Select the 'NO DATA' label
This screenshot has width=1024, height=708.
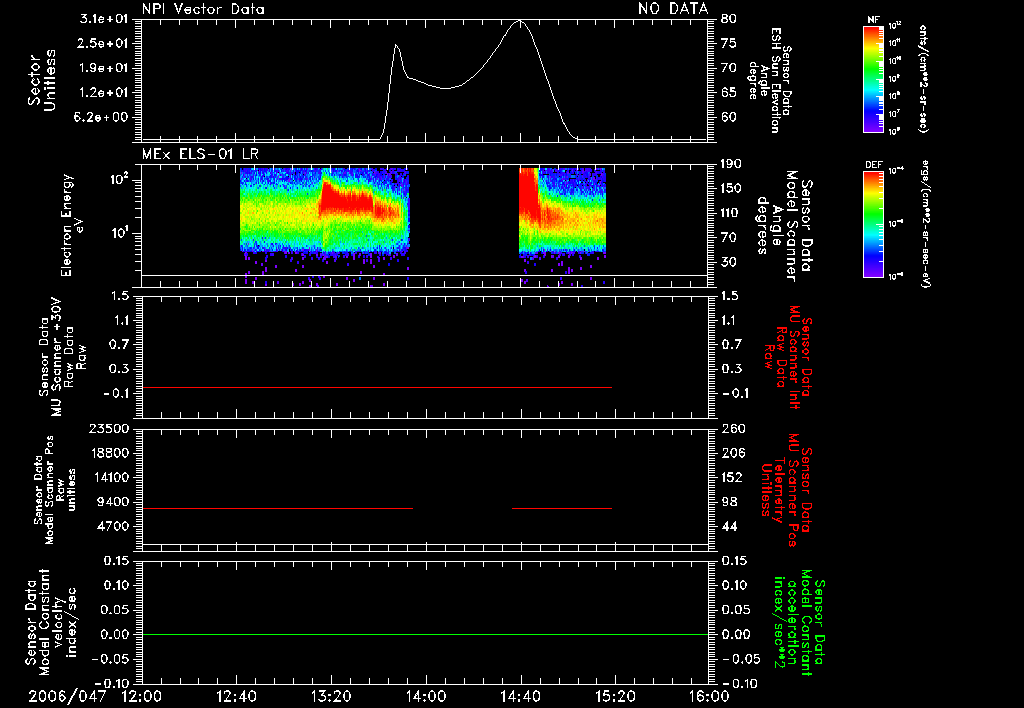(x=673, y=9)
